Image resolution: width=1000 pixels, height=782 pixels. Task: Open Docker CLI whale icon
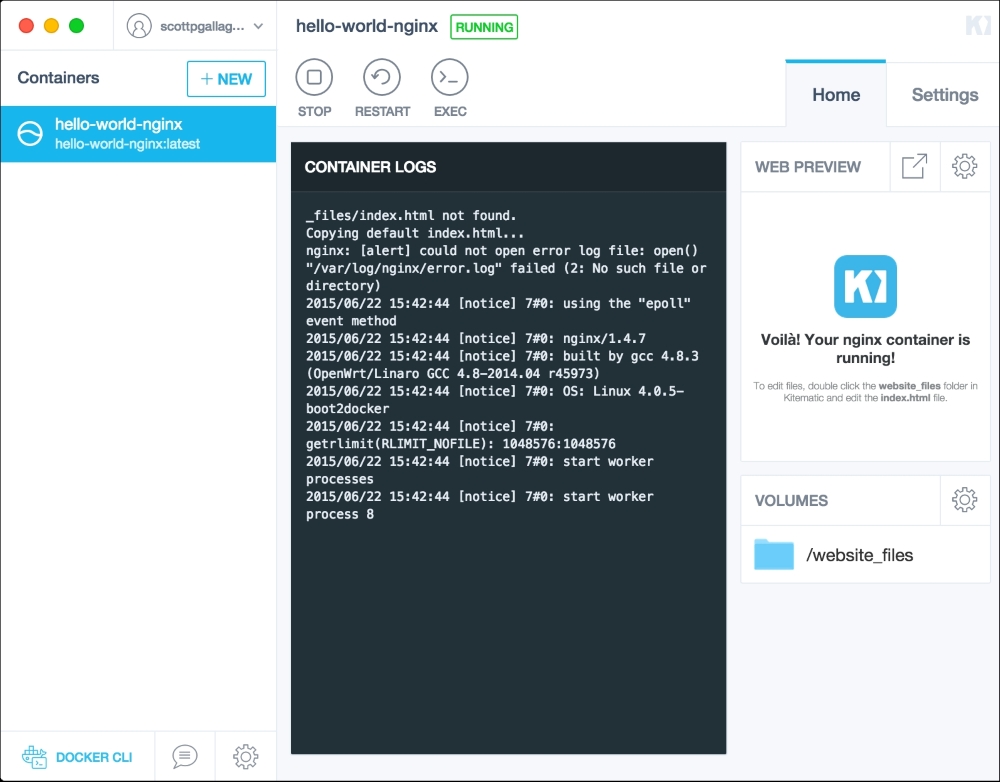[34, 757]
